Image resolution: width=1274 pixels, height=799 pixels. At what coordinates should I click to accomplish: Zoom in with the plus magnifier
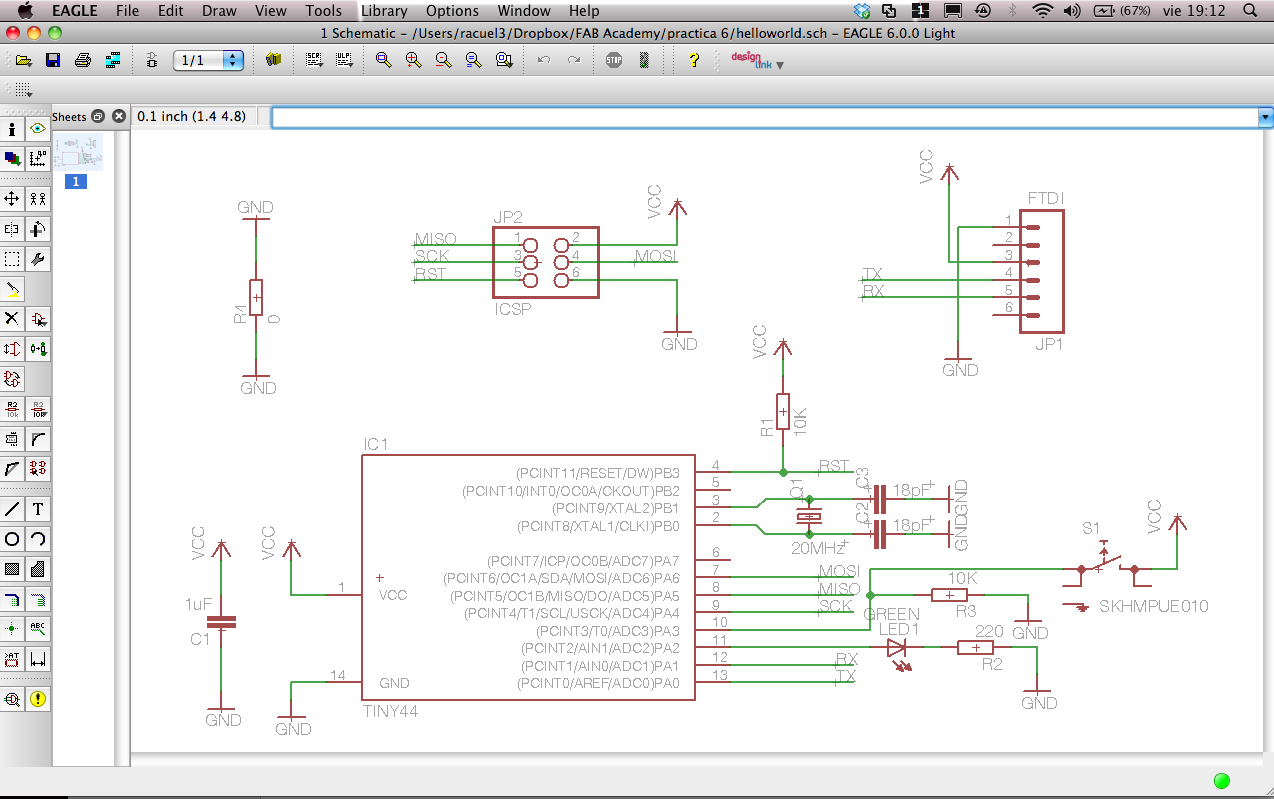413,60
